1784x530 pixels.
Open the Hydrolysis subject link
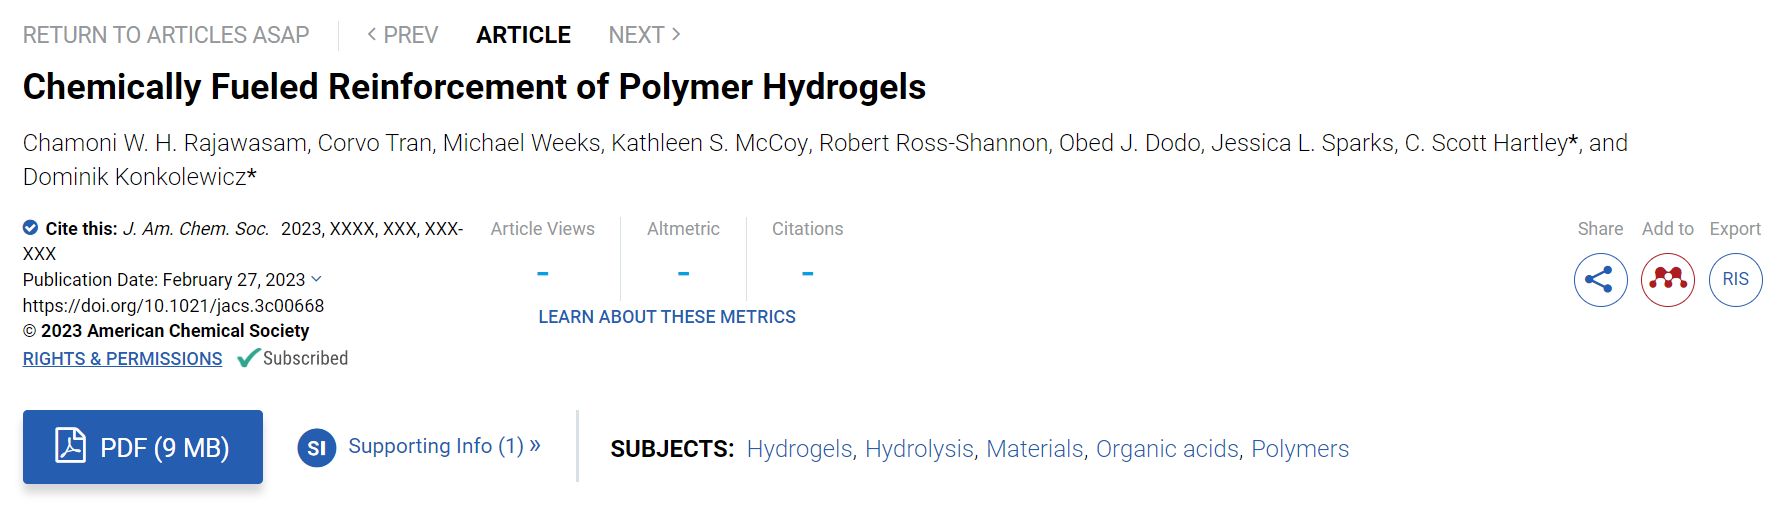tap(919, 449)
